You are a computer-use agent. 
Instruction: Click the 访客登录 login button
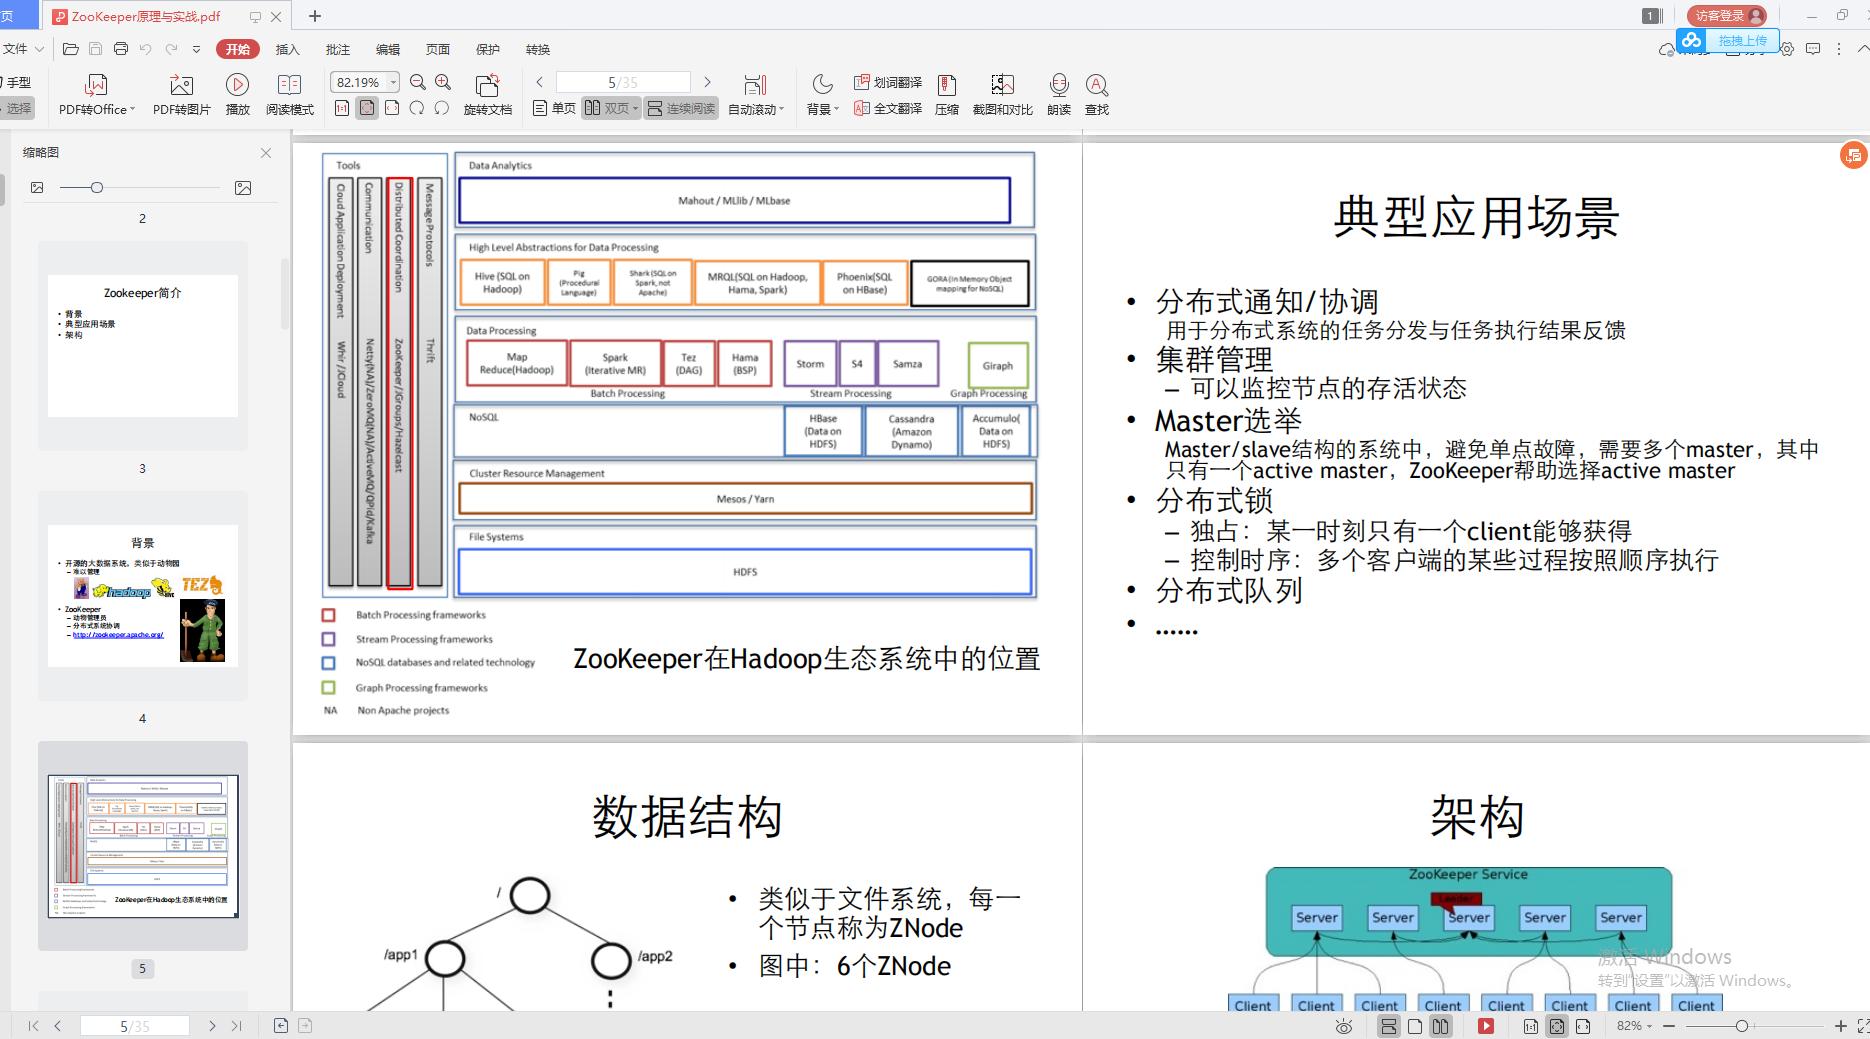[x=1726, y=15]
